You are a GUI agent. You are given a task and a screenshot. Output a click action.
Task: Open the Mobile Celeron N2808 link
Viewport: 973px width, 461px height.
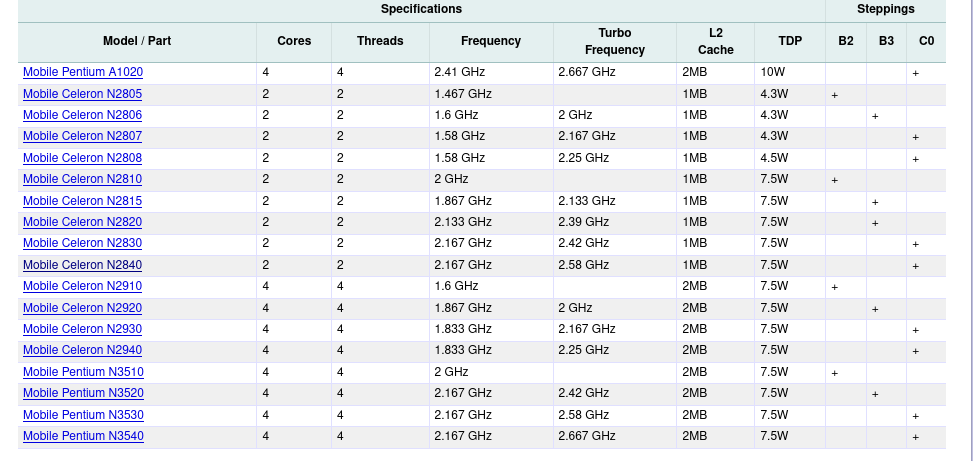click(83, 158)
